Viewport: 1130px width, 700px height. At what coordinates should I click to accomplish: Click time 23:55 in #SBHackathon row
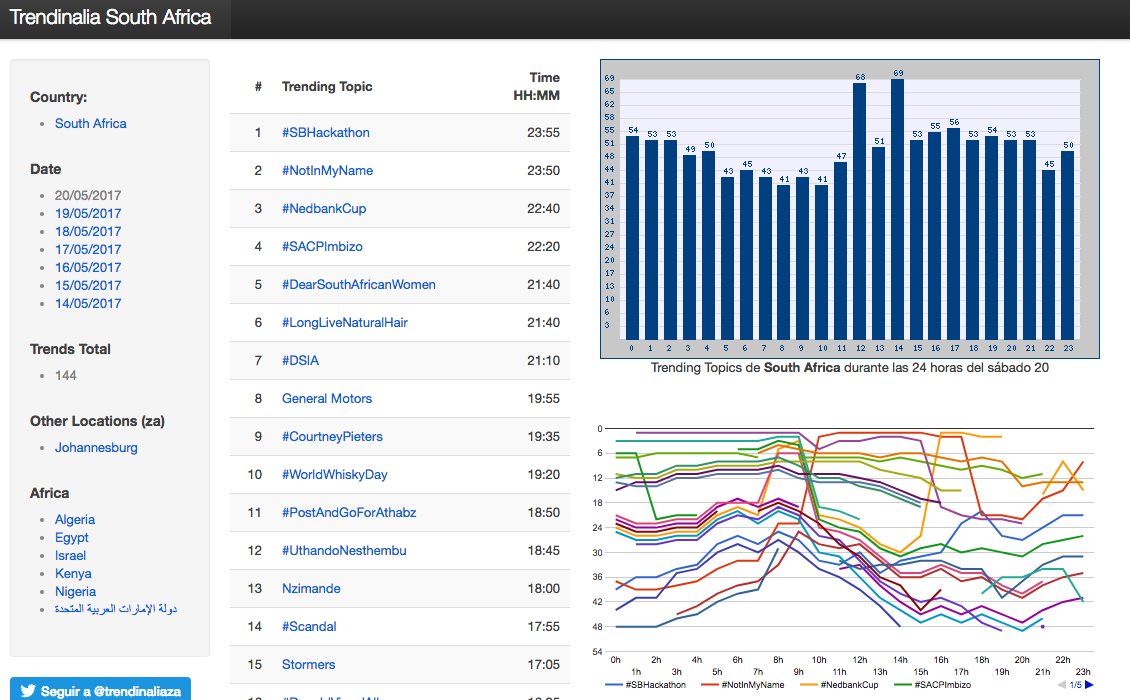click(x=543, y=133)
